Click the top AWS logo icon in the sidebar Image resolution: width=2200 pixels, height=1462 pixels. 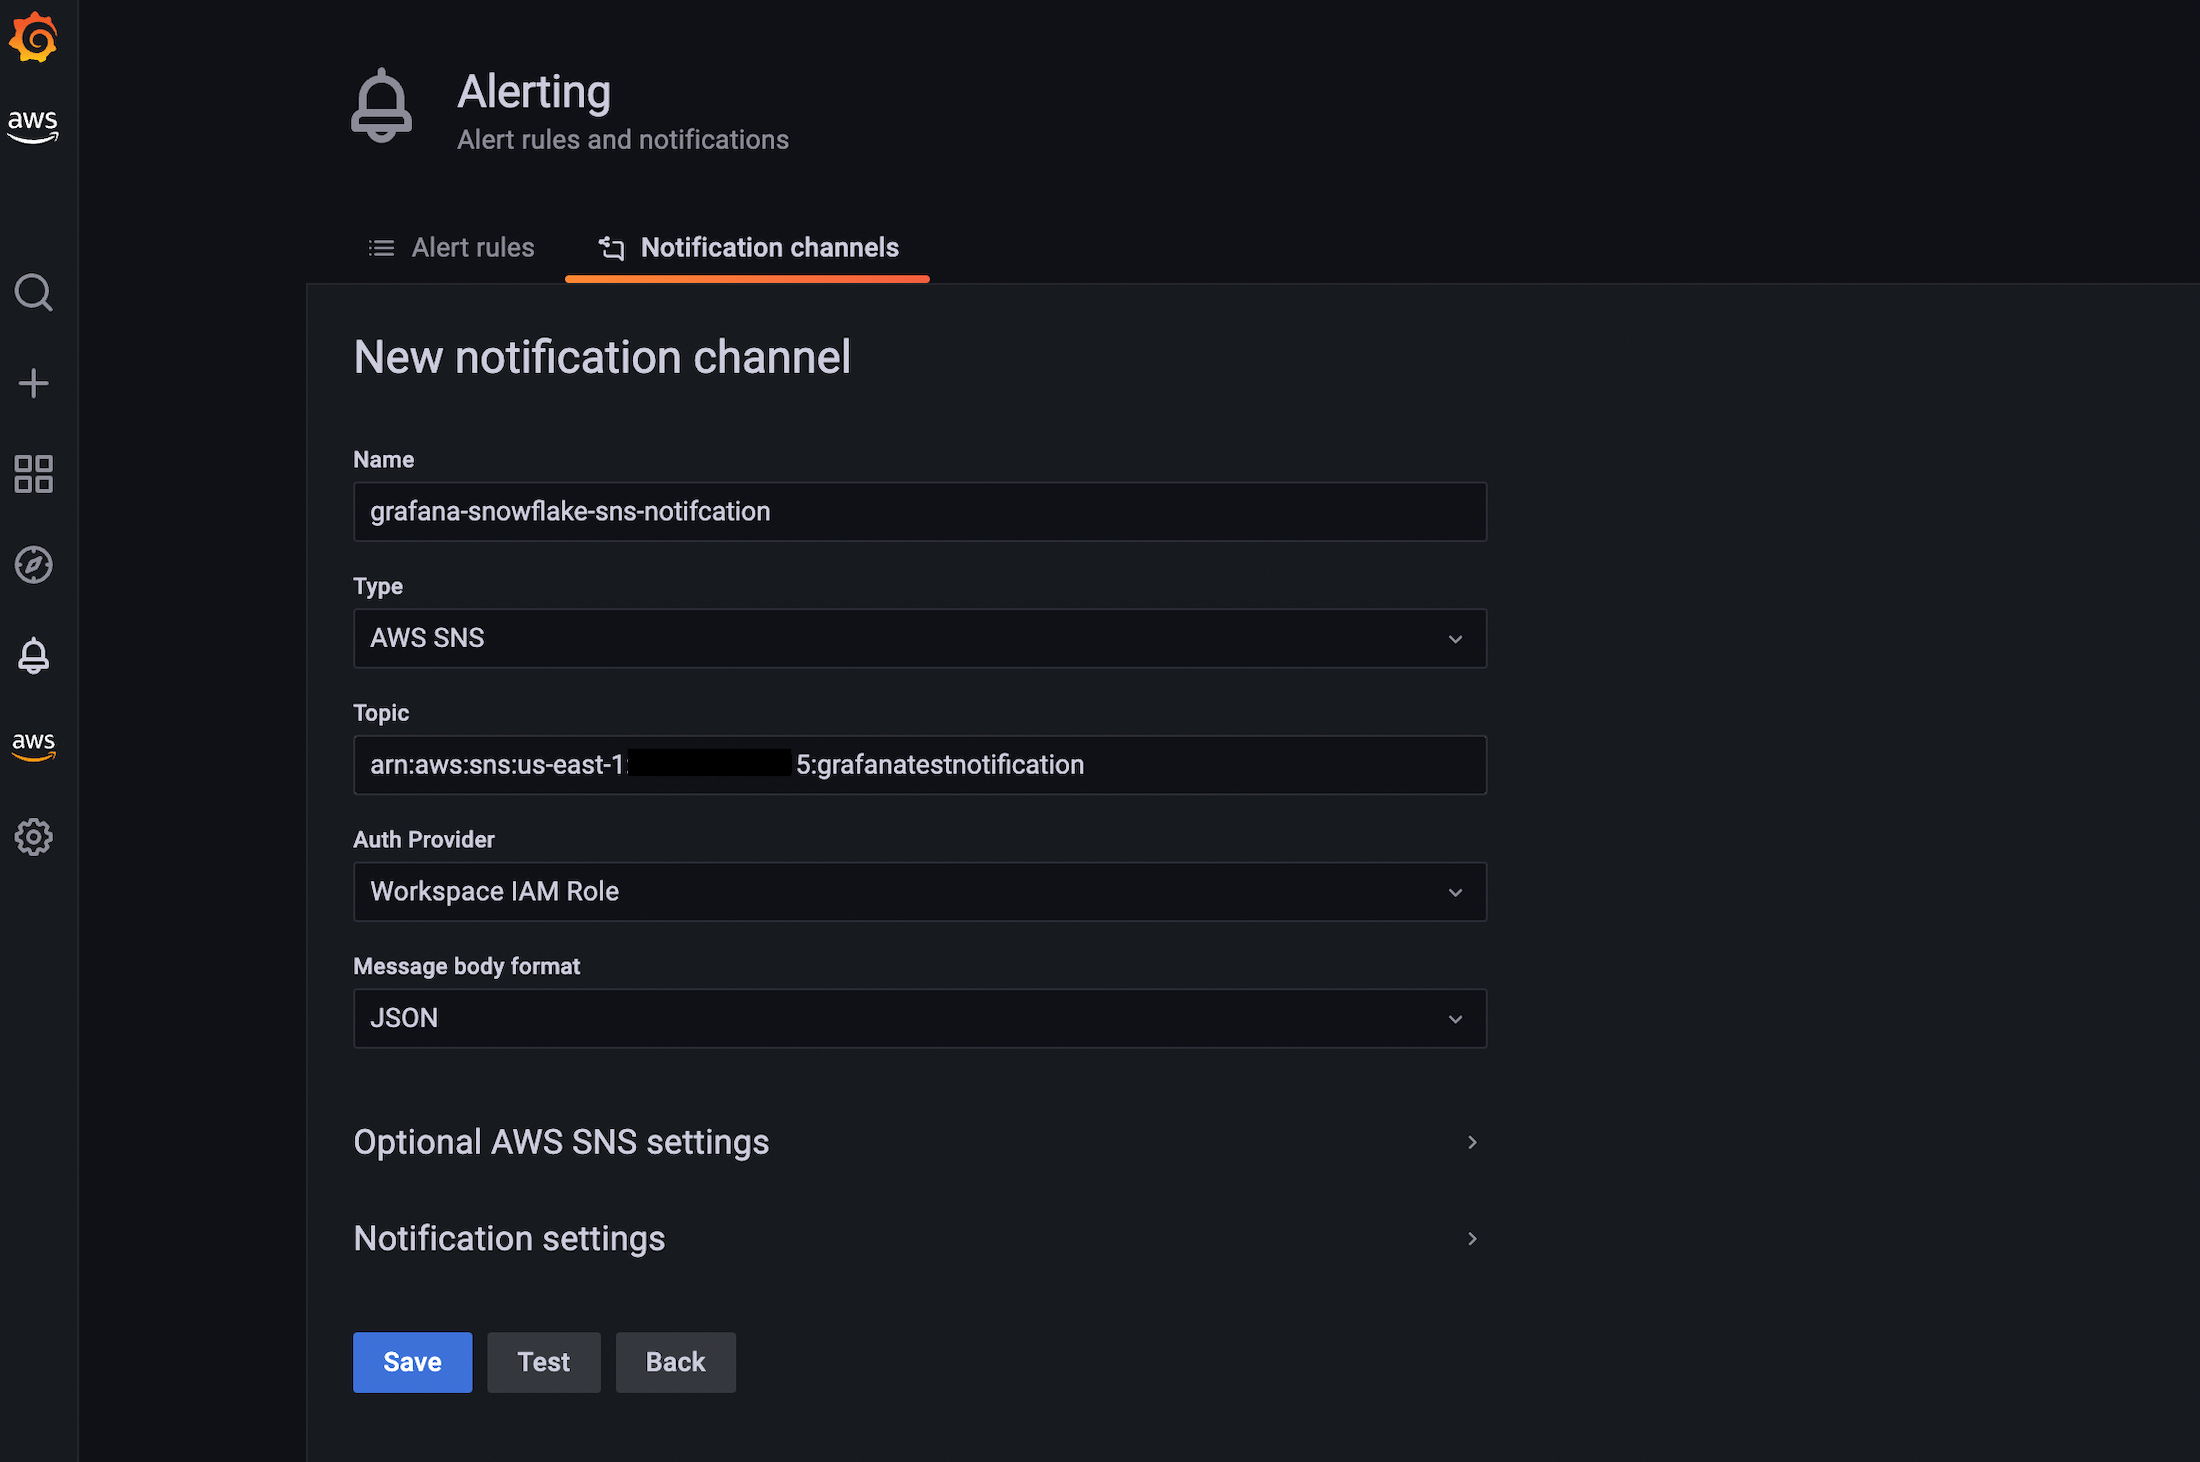pos(33,125)
